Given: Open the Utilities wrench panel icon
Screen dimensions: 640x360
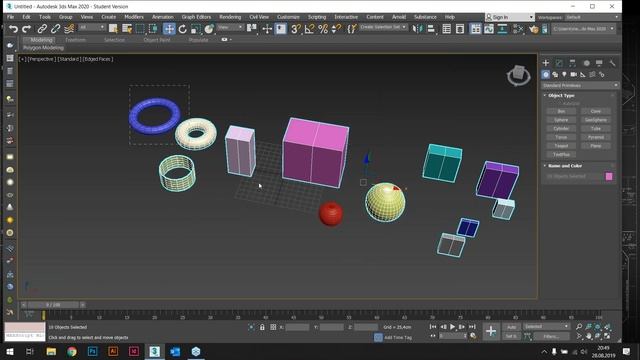Looking at the screenshot, I should point(612,63).
